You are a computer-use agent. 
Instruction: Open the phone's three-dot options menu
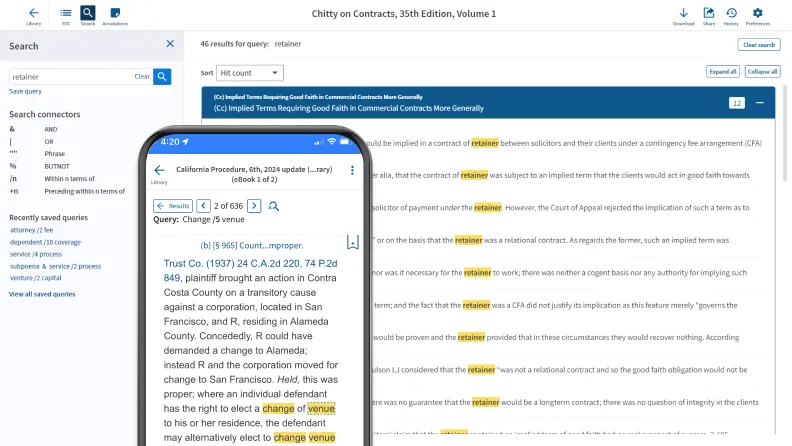point(352,171)
